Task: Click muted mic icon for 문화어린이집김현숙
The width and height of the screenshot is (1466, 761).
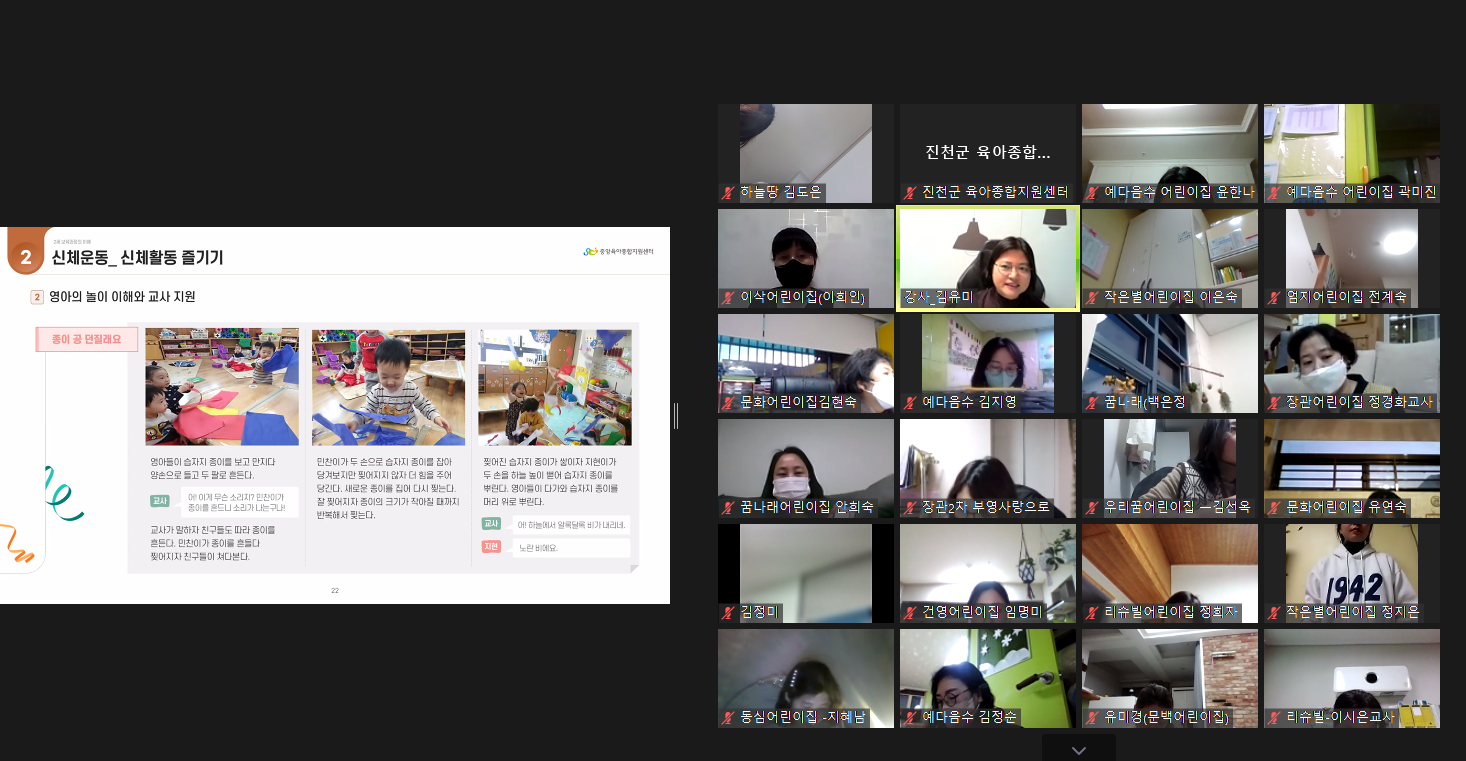Action: 728,403
